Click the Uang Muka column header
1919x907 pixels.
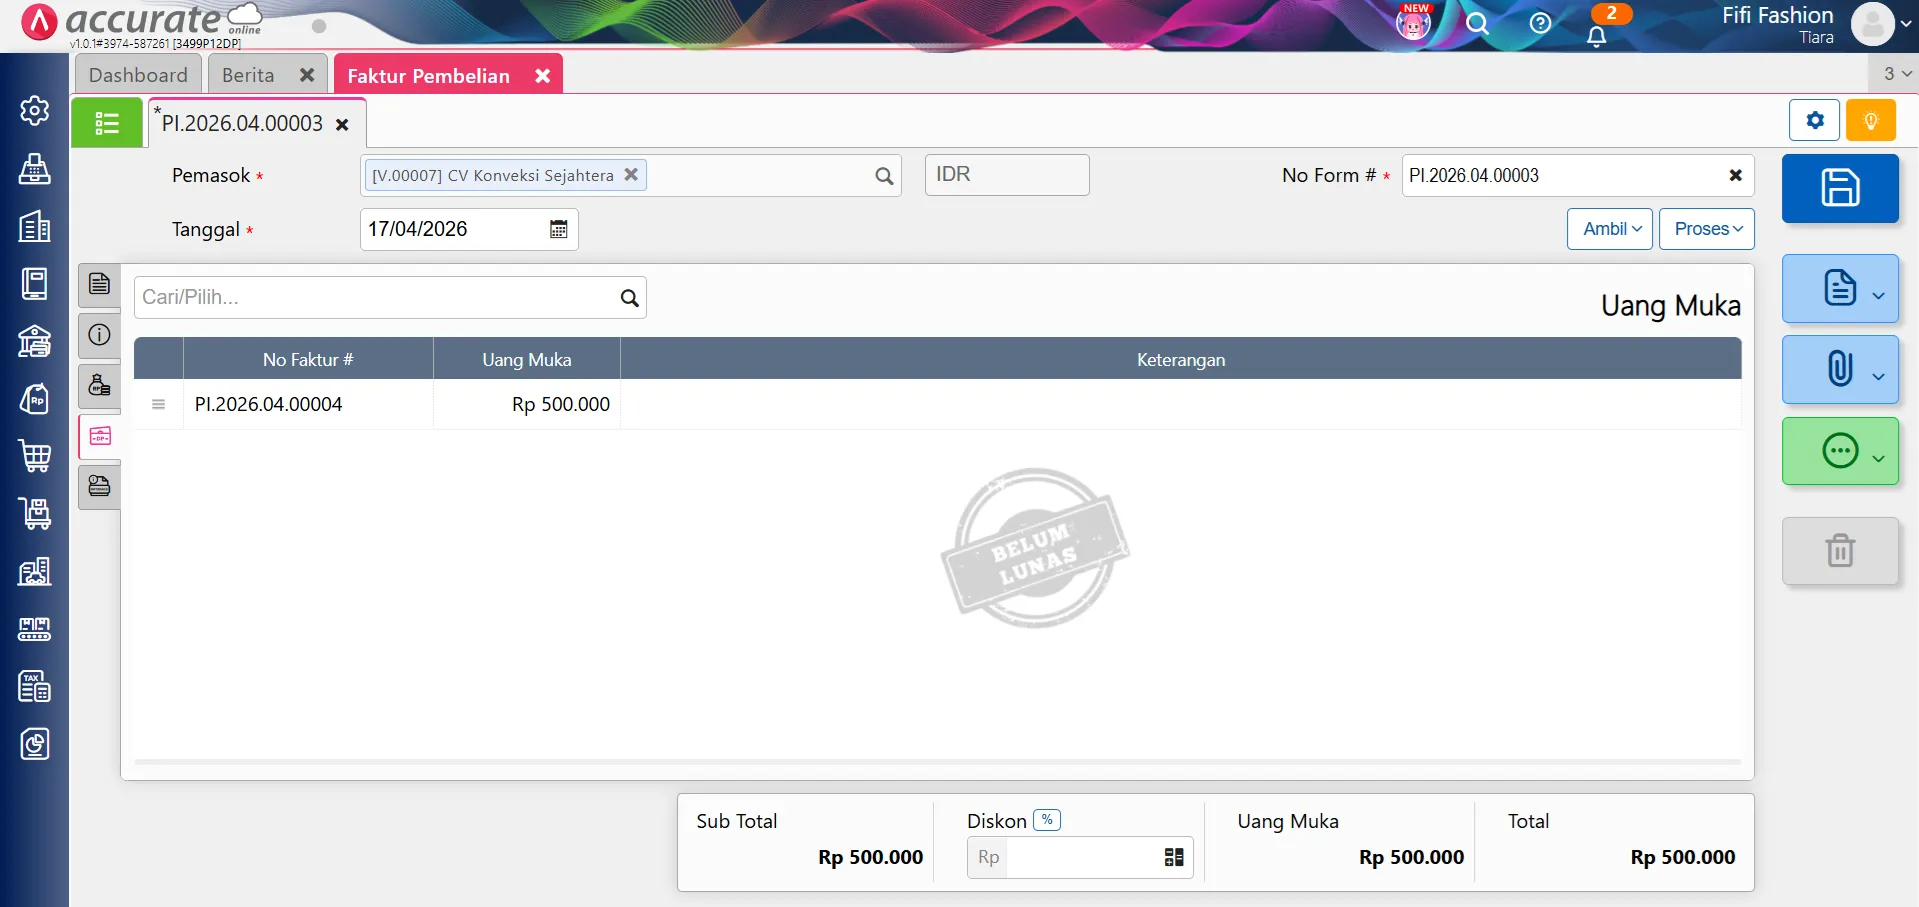pos(527,359)
